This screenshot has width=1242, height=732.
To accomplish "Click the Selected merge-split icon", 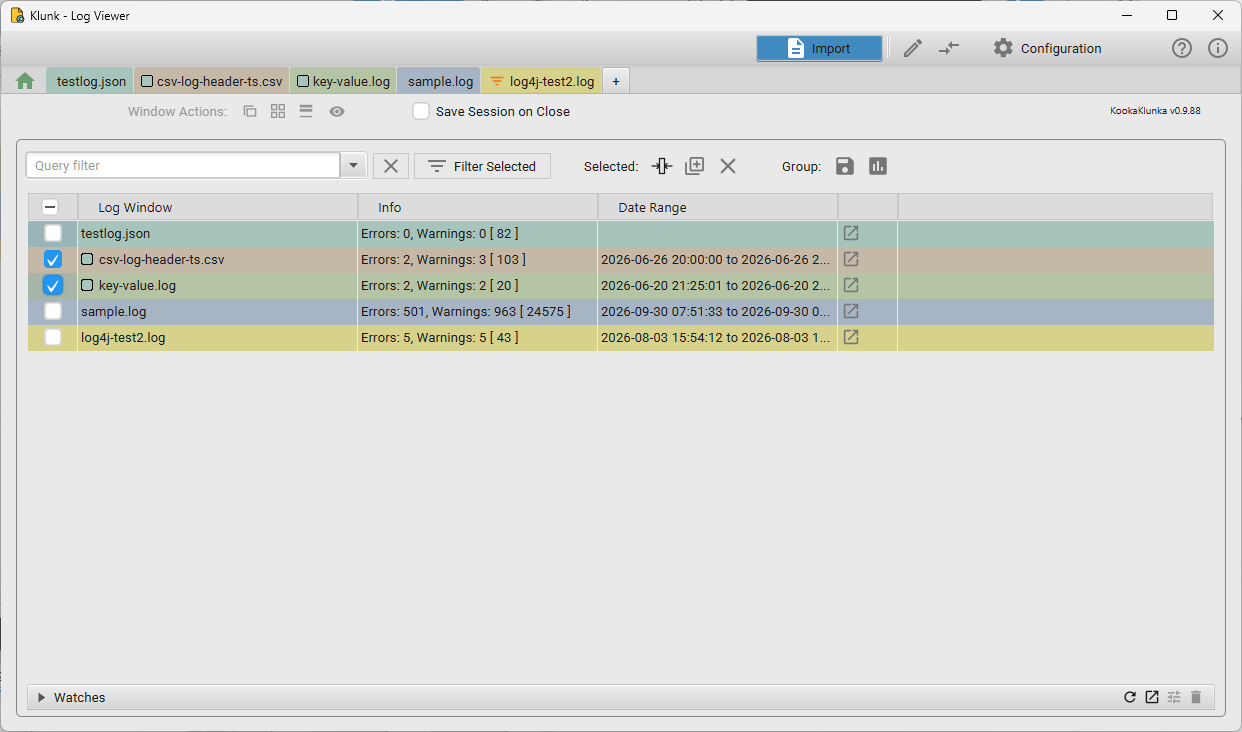I will tap(662, 166).
